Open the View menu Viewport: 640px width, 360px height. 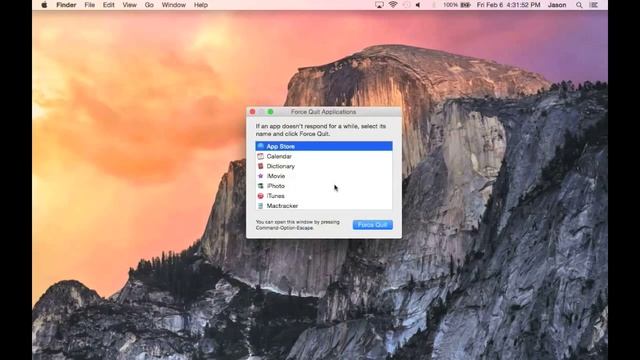129,5
